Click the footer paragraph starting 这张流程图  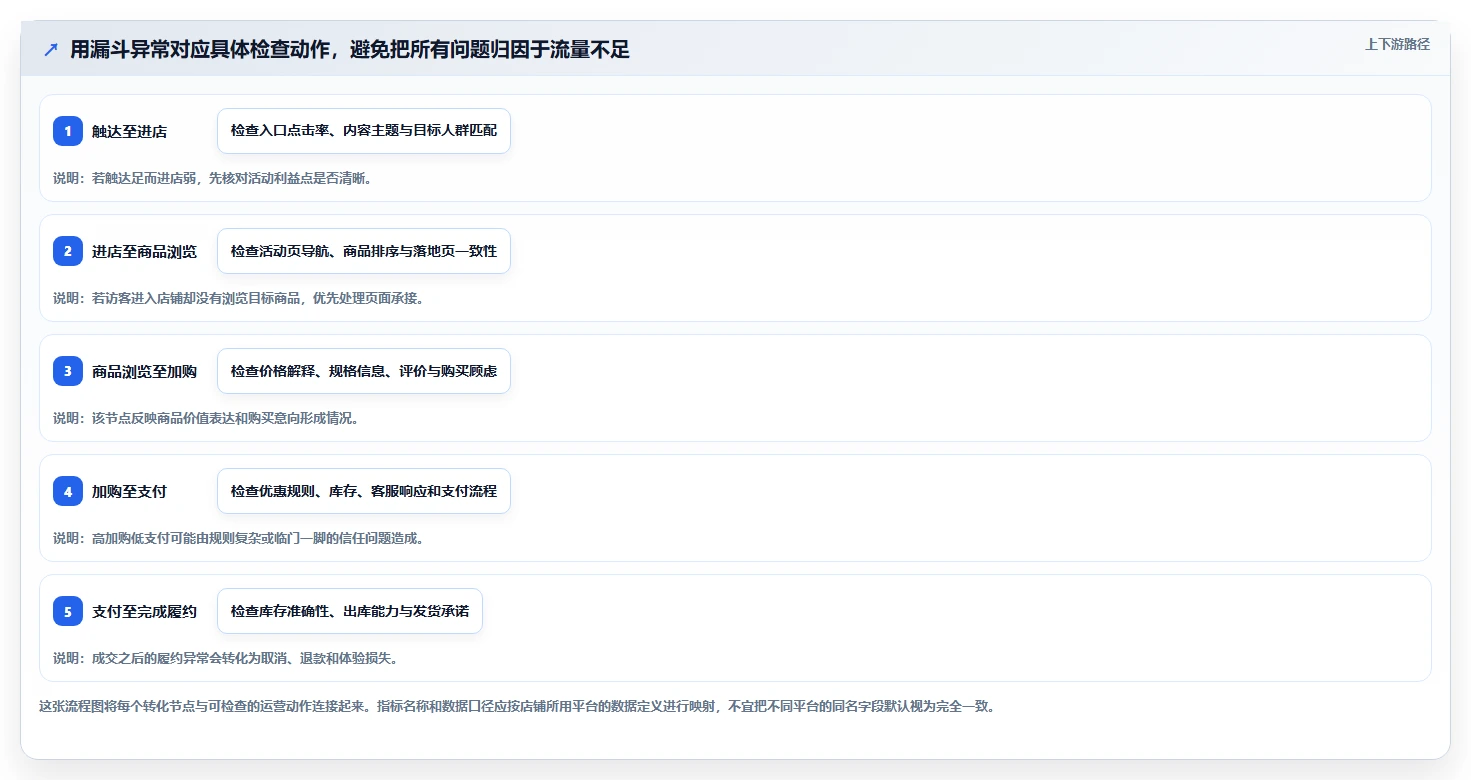tap(517, 706)
